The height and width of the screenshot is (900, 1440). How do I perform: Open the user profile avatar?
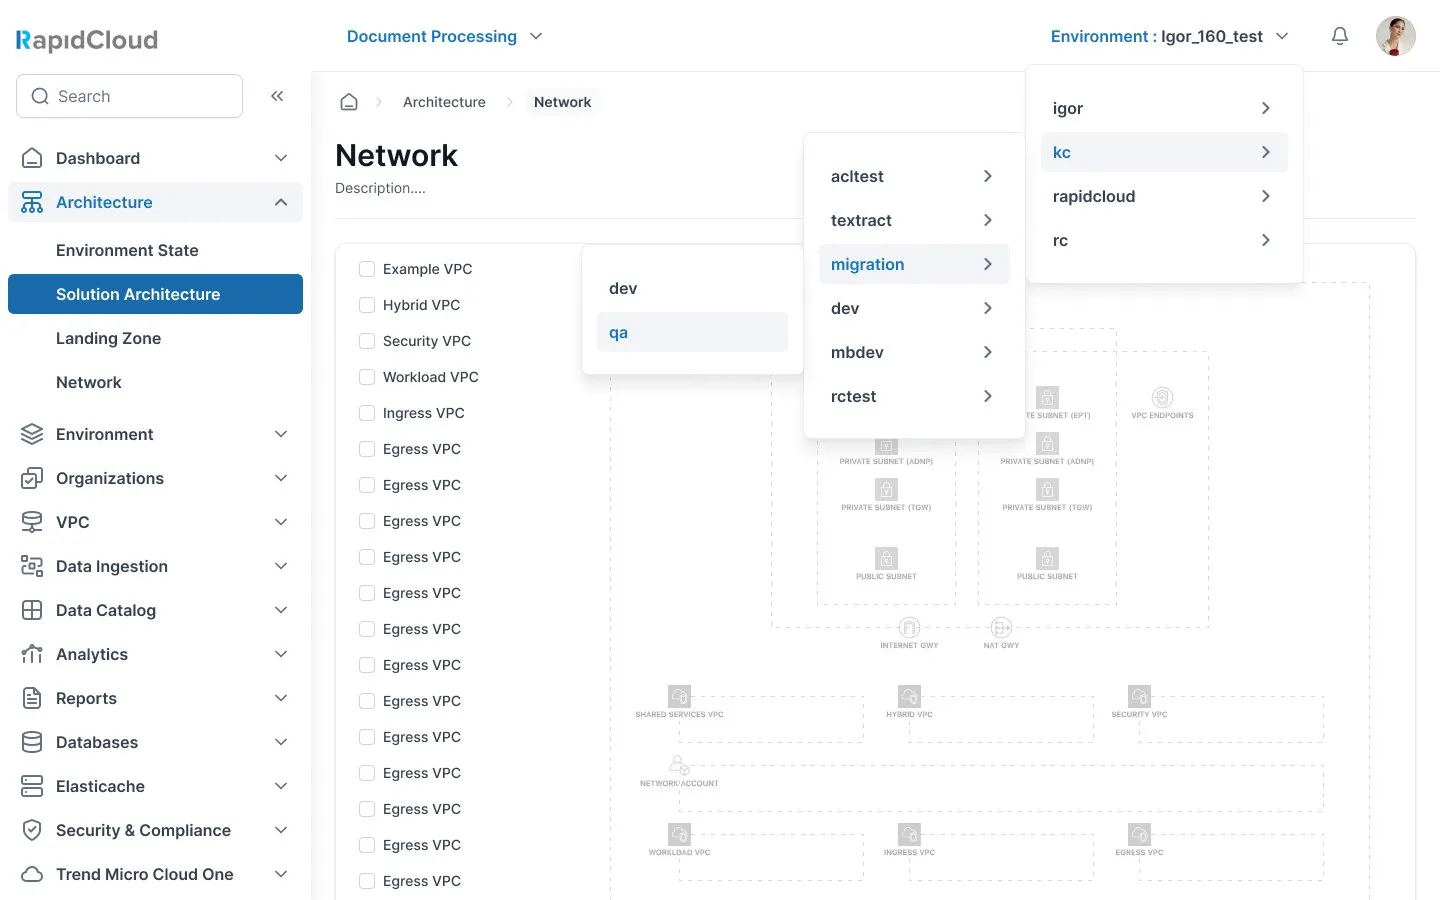pyautogui.click(x=1396, y=36)
